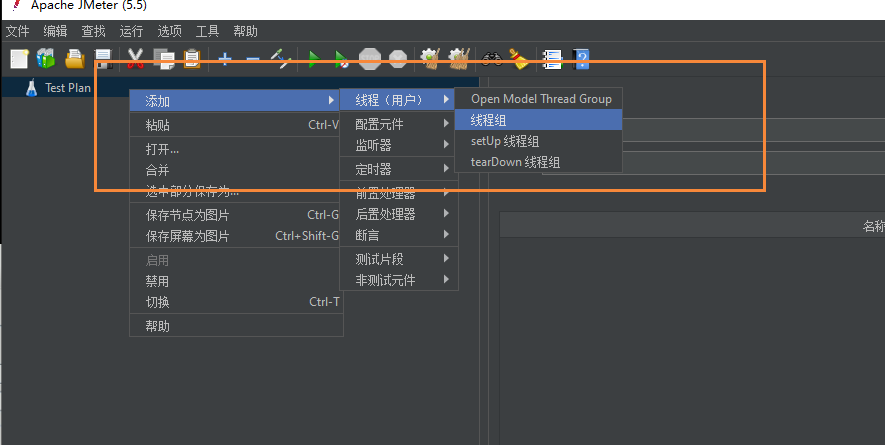Choose 帮助 at the context menu bottom
The height and width of the screenshot is (445, 885).
(235, 326)
